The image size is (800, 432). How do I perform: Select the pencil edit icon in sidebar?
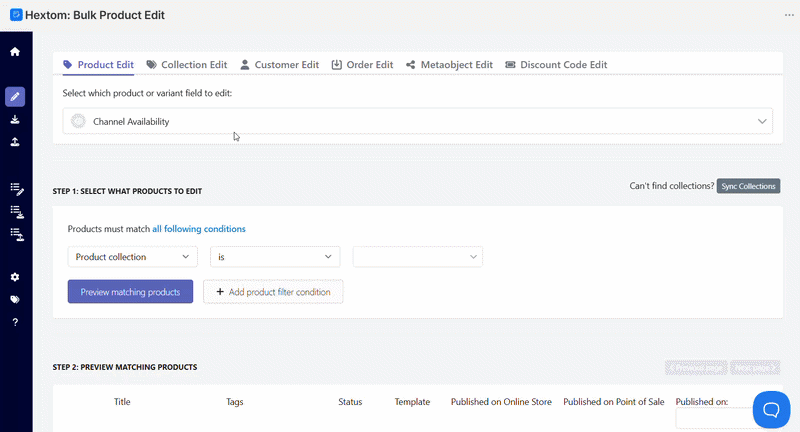(x=15, y=96)
